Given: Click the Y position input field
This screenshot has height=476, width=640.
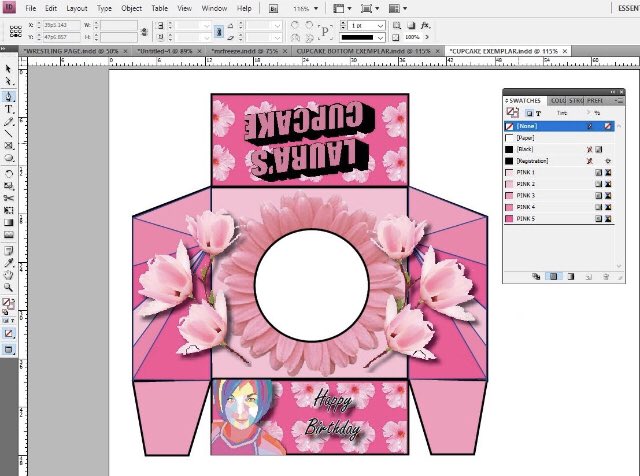Looking at the screenshot, I should coord(61,37).
